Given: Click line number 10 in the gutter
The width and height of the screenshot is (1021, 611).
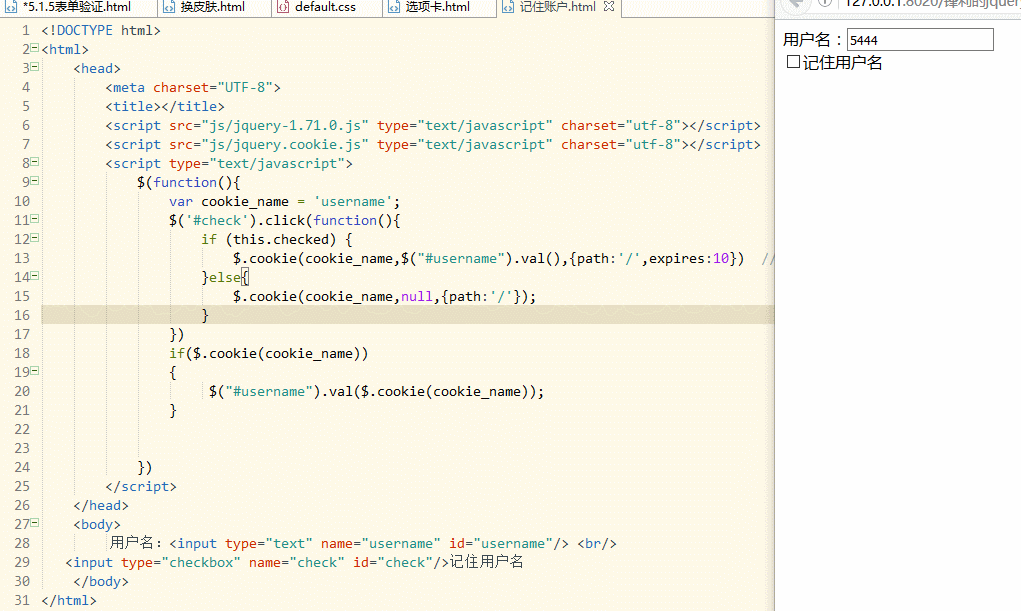Looking at the screenshot, I should [x=22, y=201].
